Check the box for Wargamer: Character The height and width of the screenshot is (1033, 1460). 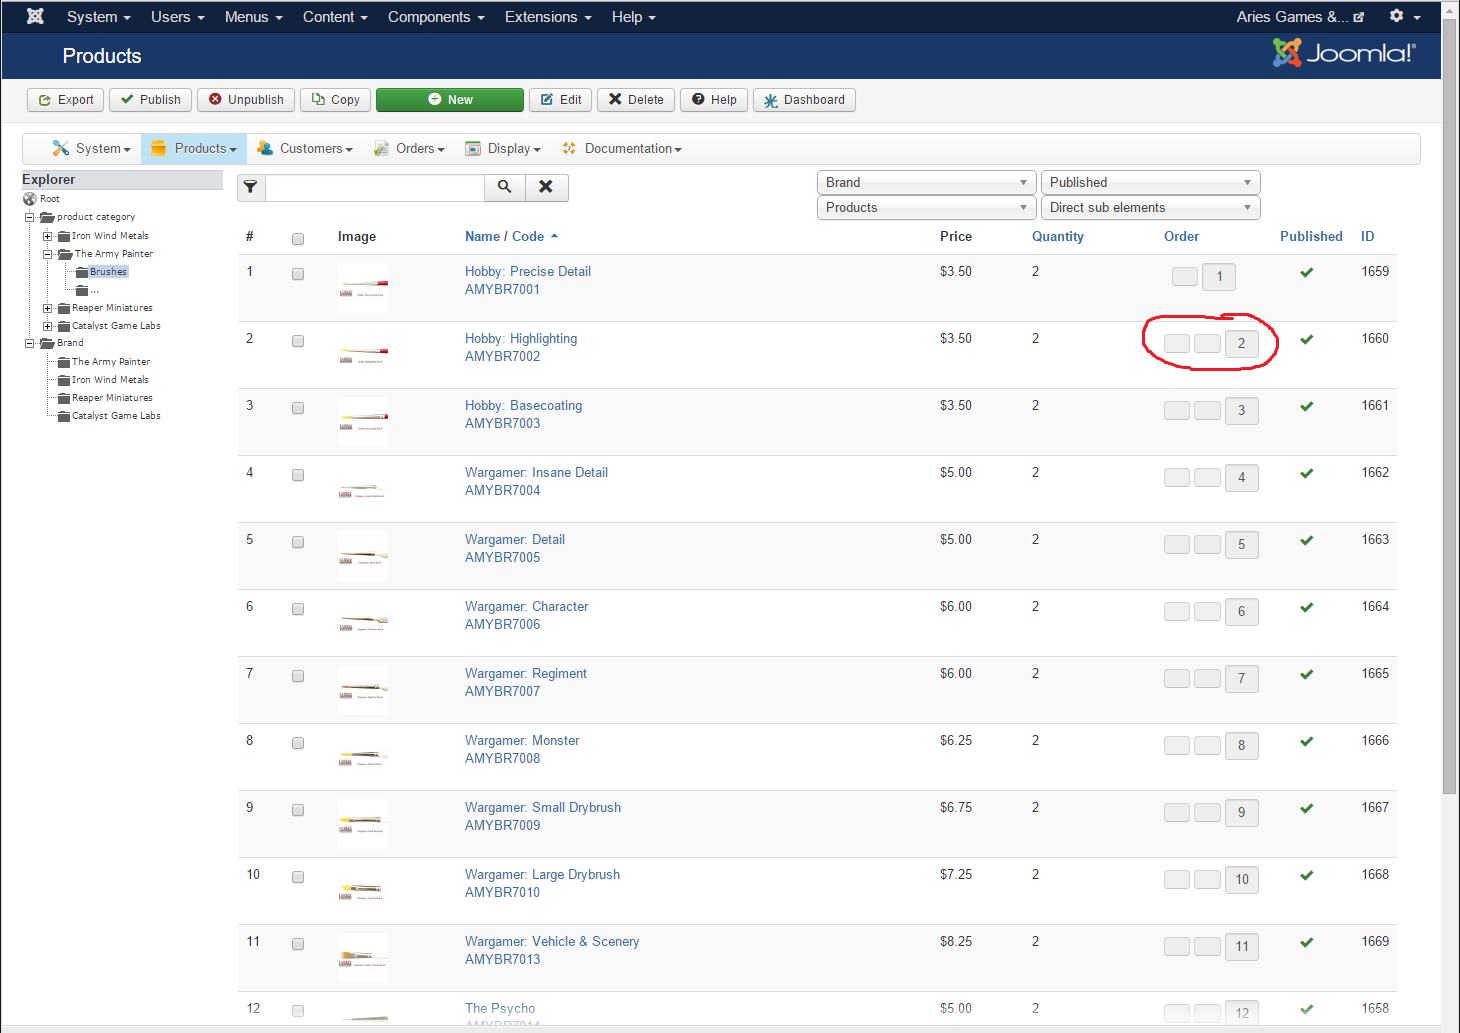298,609
